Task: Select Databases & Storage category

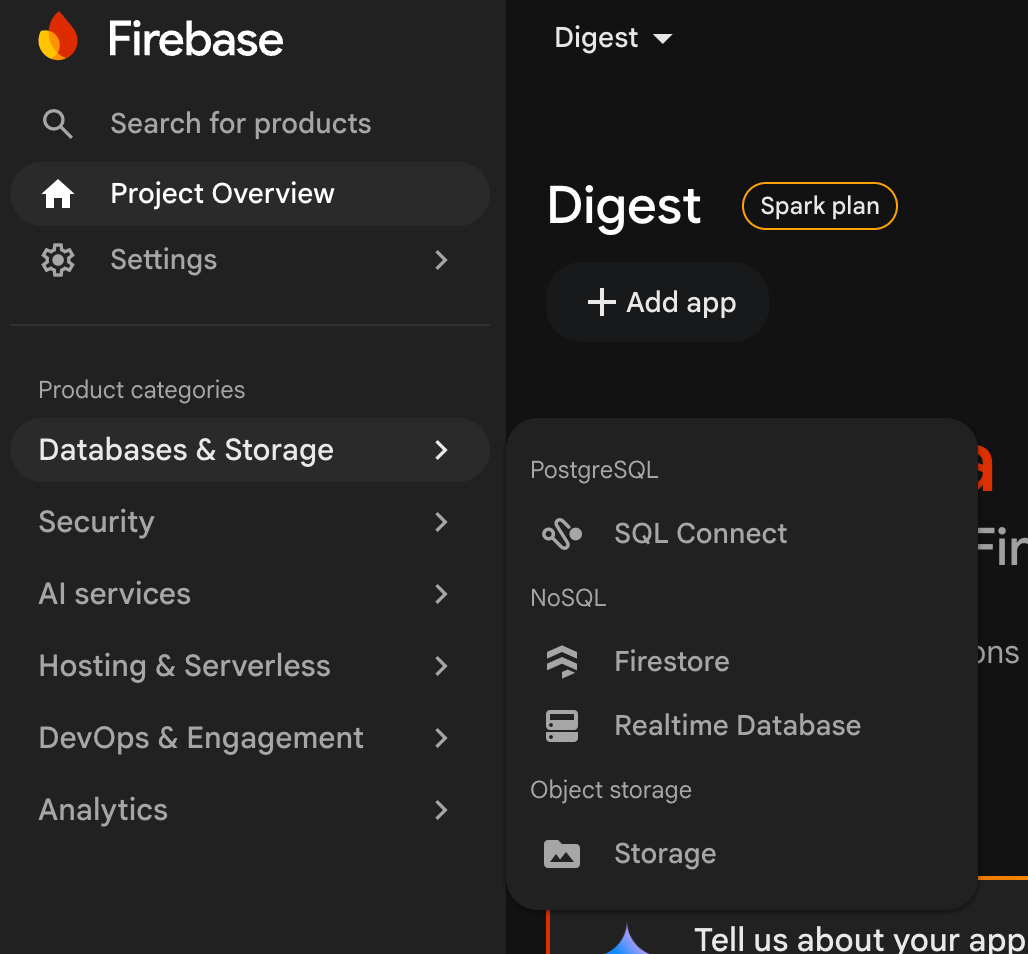Action: pos(250,450)
